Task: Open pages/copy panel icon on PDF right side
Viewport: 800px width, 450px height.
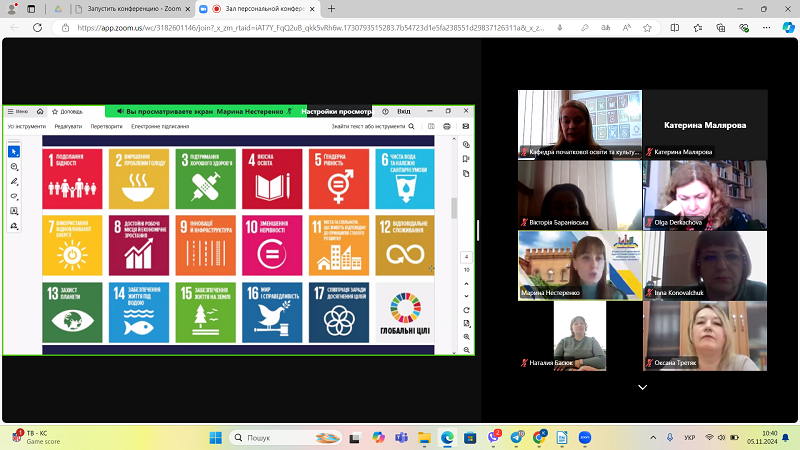Action: click(x=466, y=173)
